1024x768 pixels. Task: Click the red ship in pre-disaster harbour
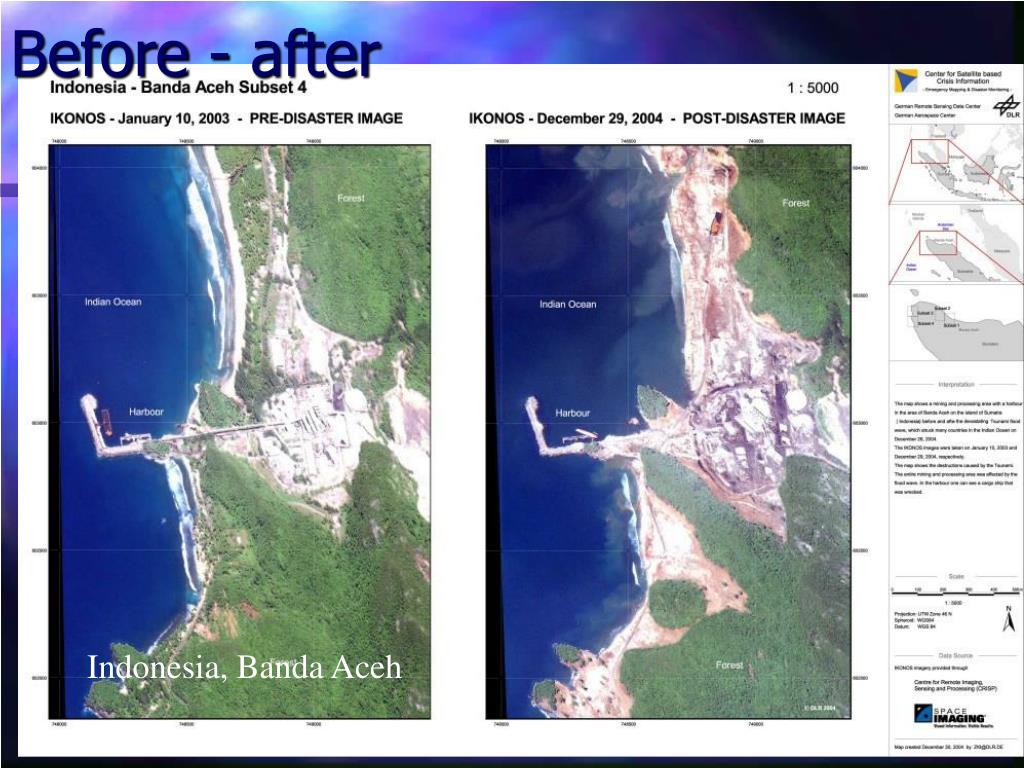pyautogui.click(x=106, y=423)
